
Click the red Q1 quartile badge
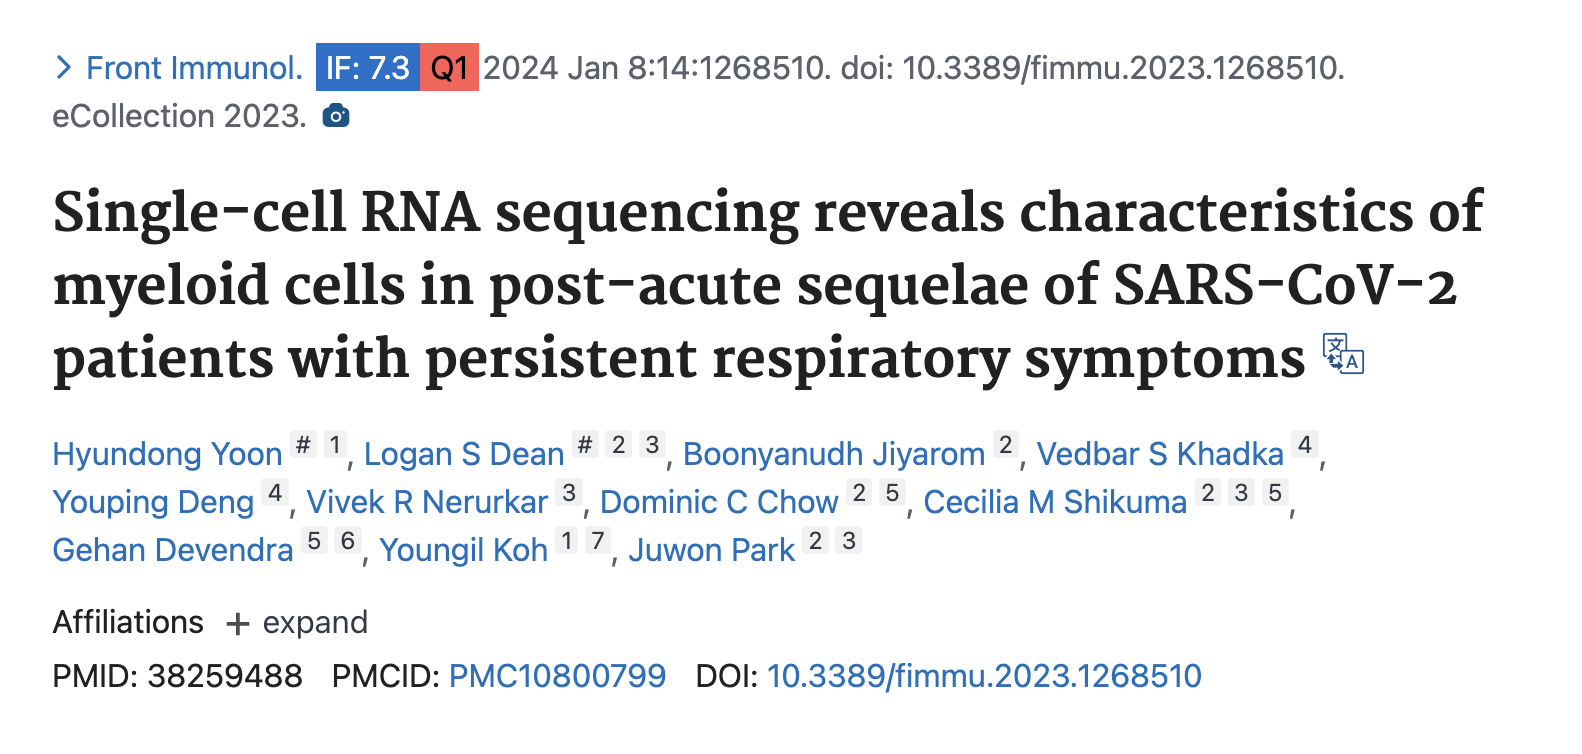coord(449,68)
